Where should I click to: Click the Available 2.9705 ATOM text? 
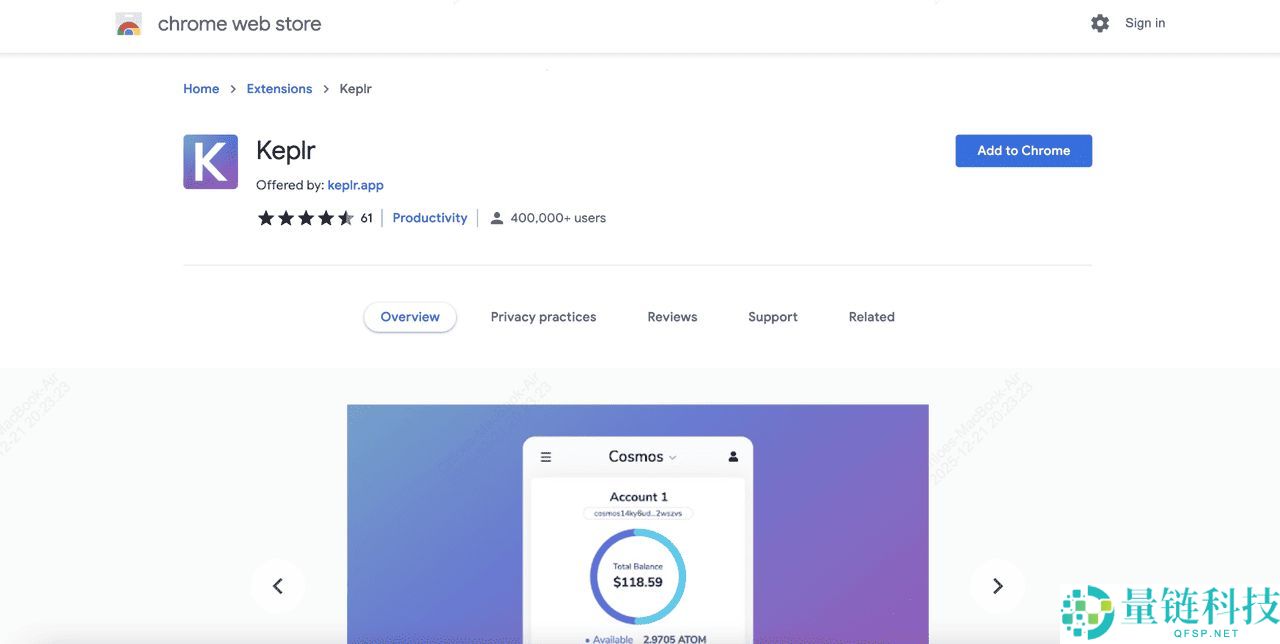[646, 638]
